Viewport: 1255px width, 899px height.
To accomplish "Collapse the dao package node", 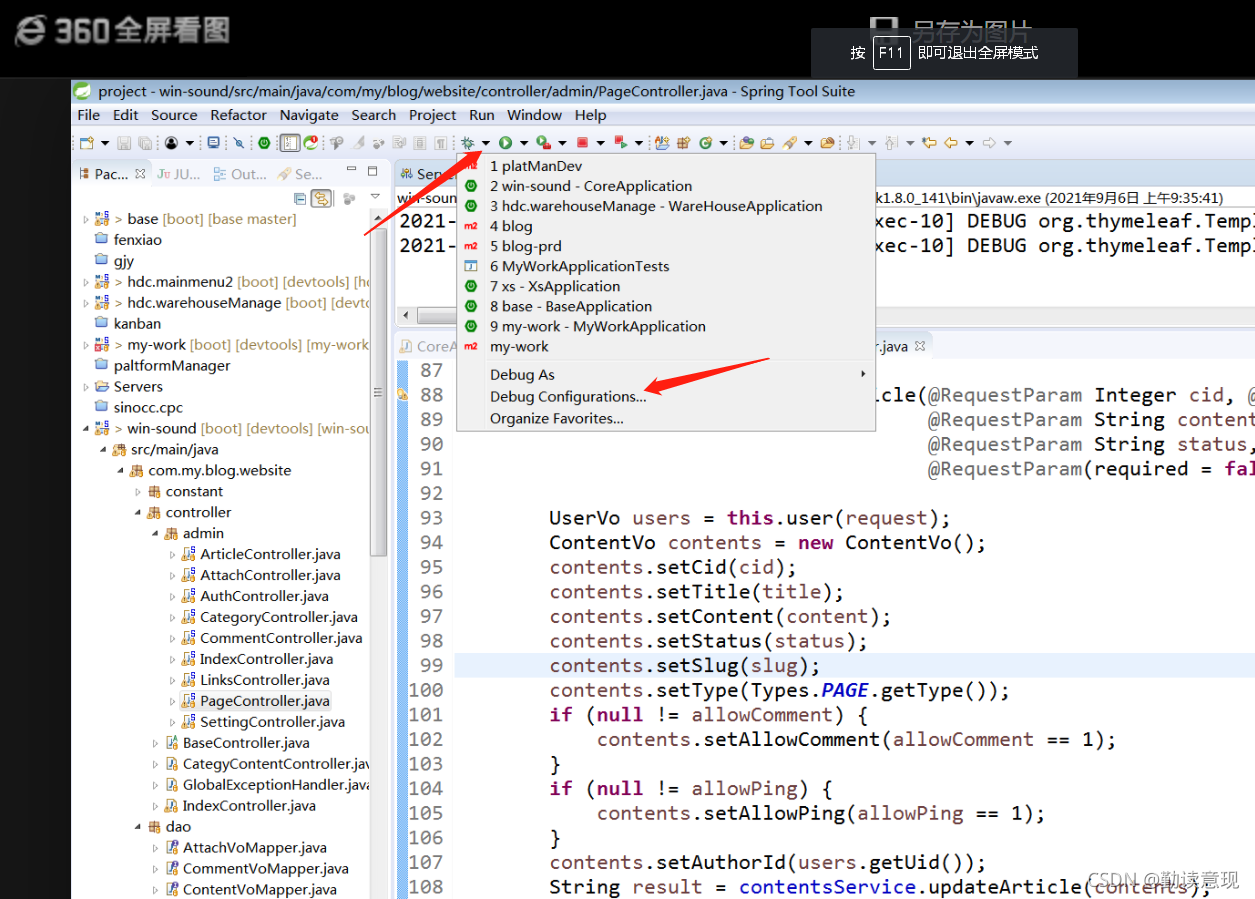I will pos(138,827).
